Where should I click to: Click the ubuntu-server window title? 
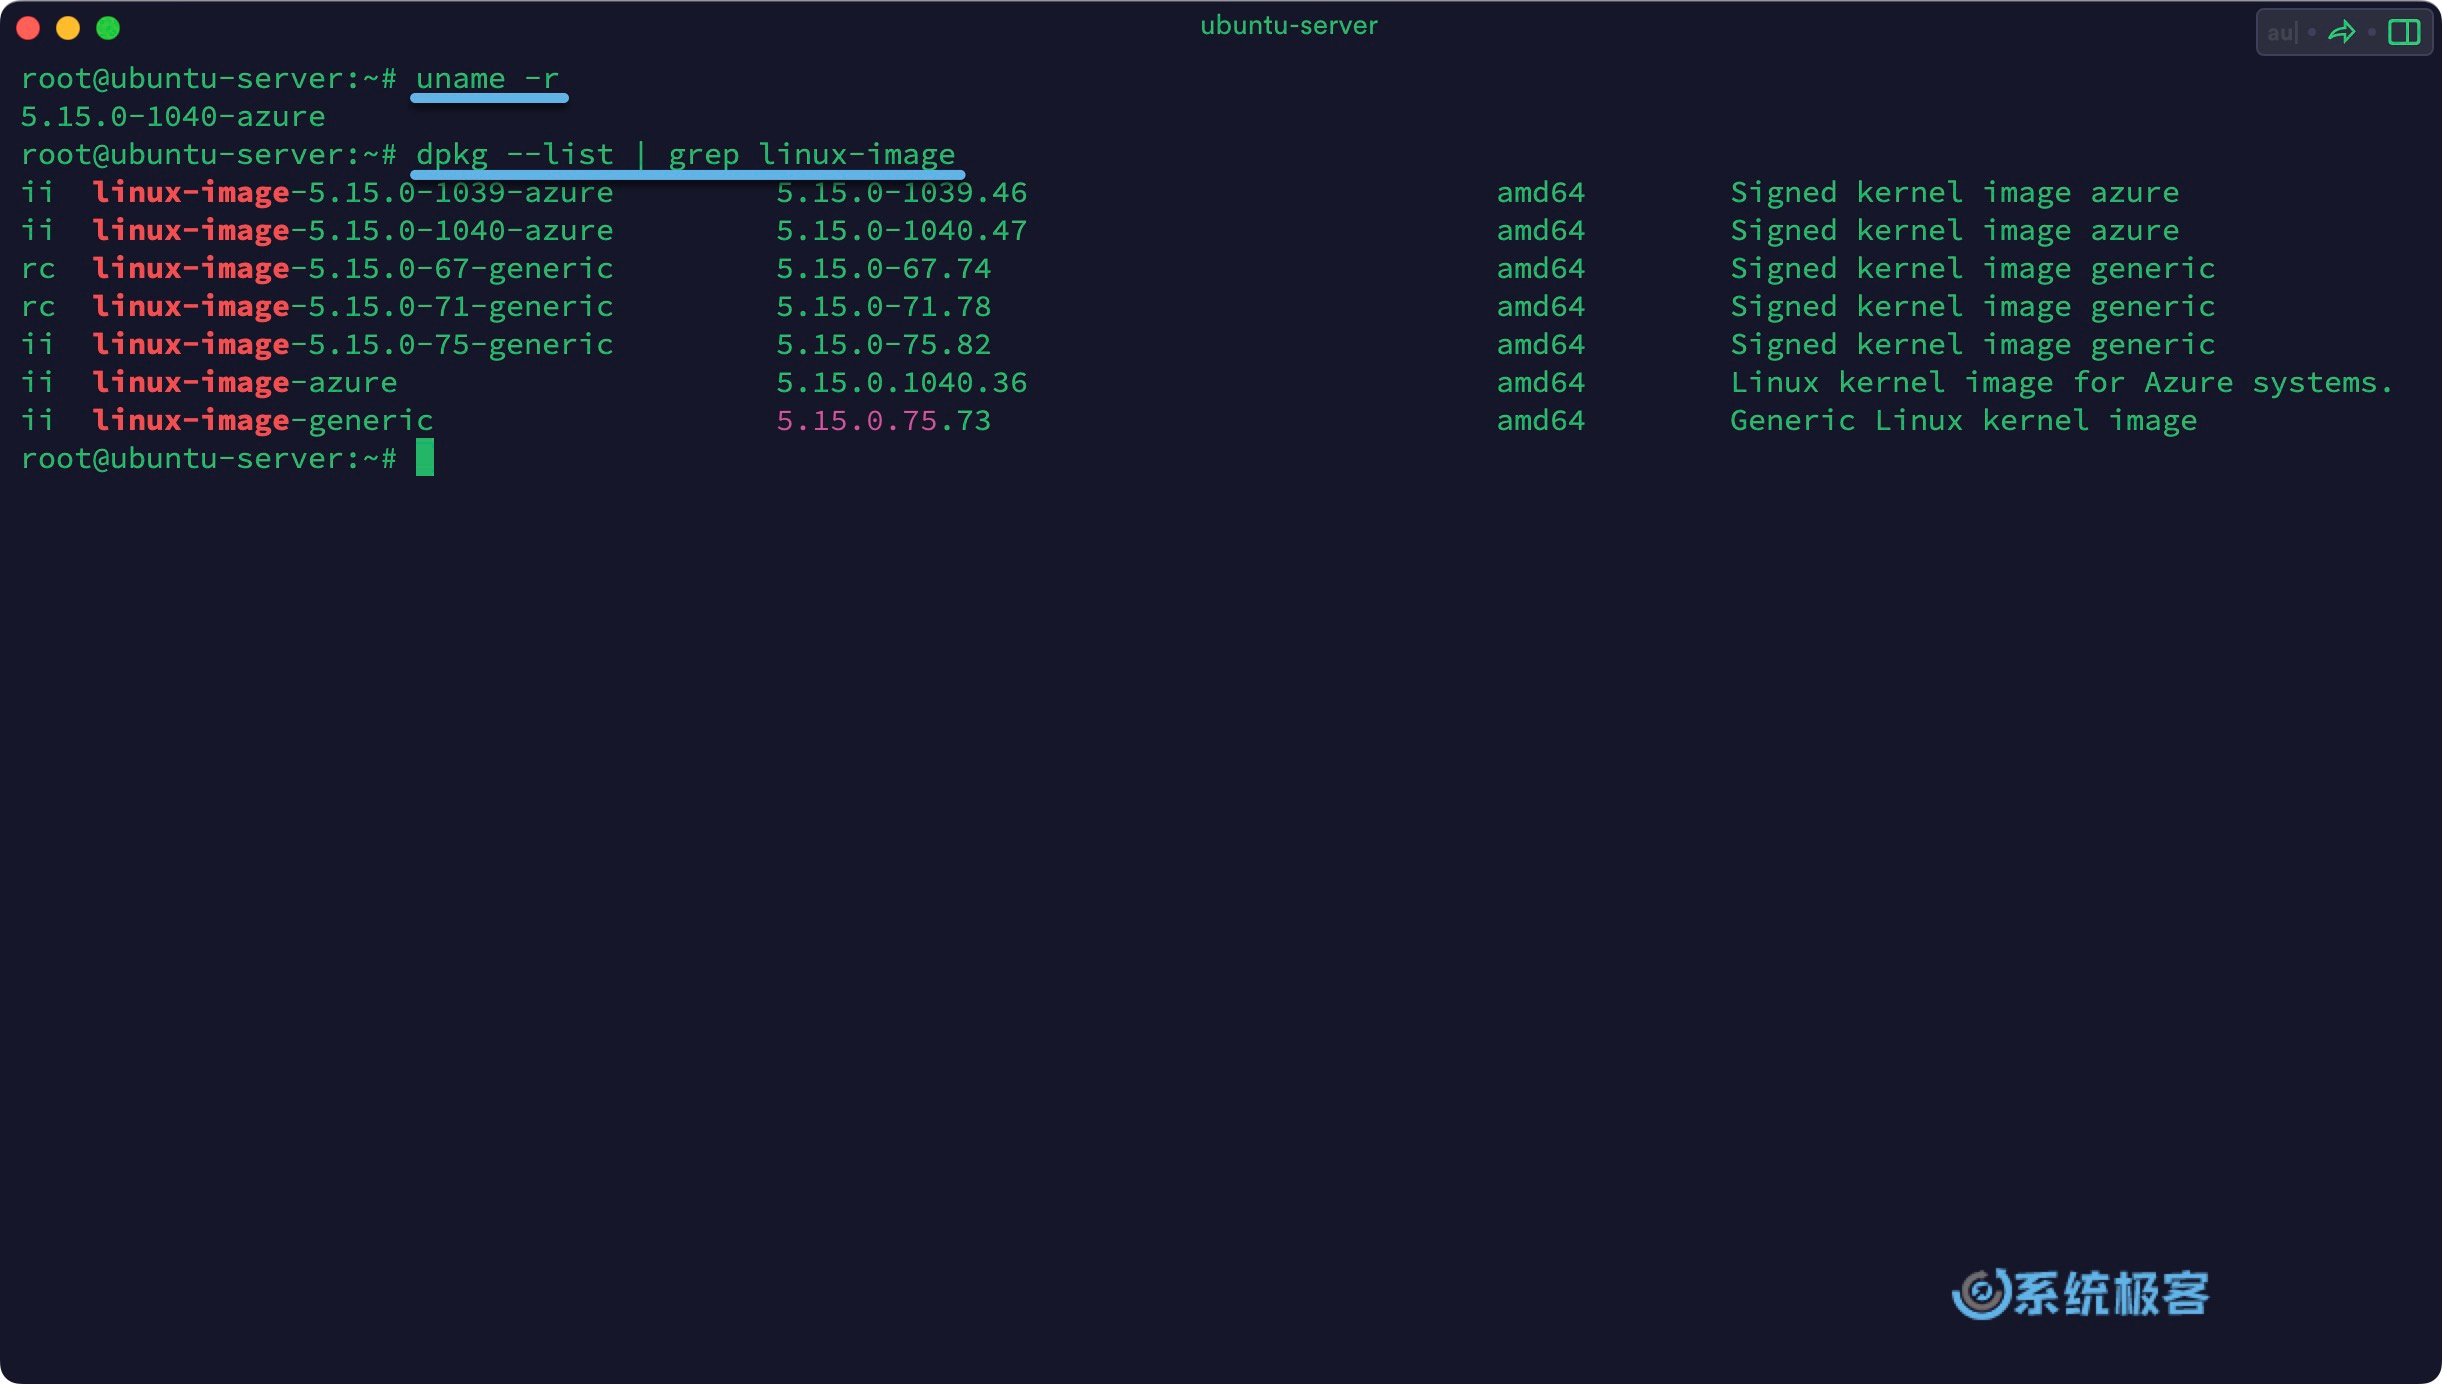[1289, 26]
